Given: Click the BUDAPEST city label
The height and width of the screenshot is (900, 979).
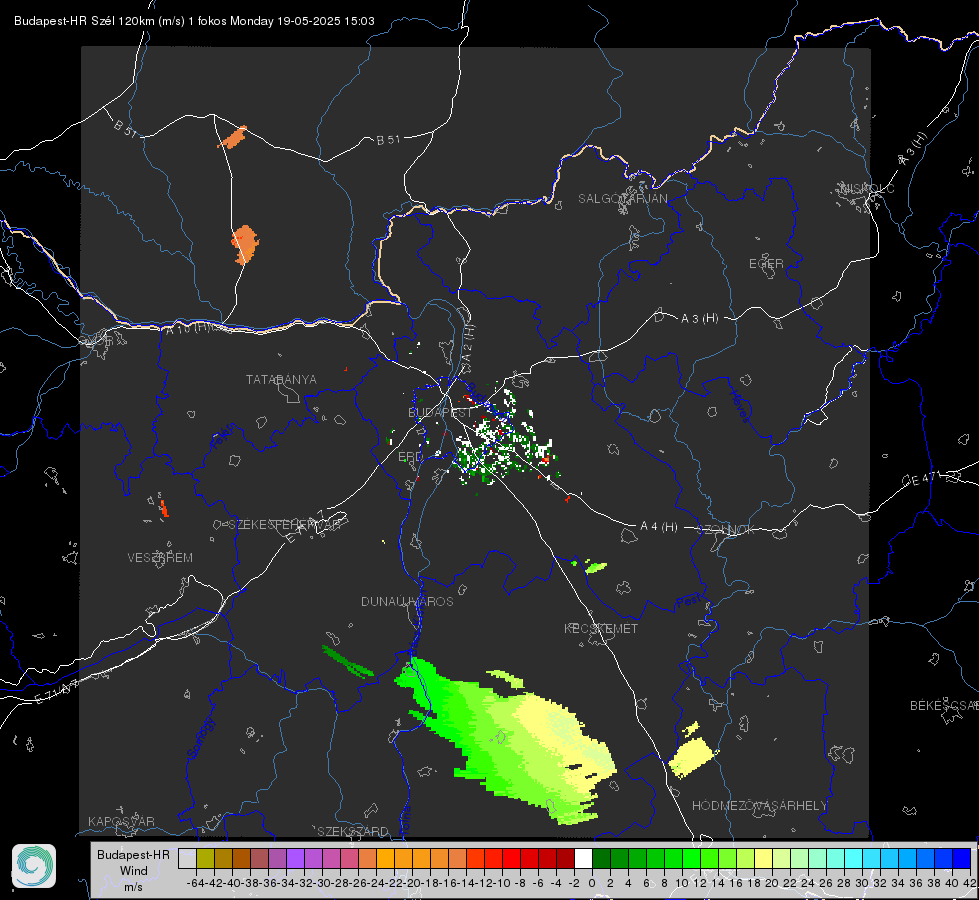Looking at the screenshot, I should [440, 413].
